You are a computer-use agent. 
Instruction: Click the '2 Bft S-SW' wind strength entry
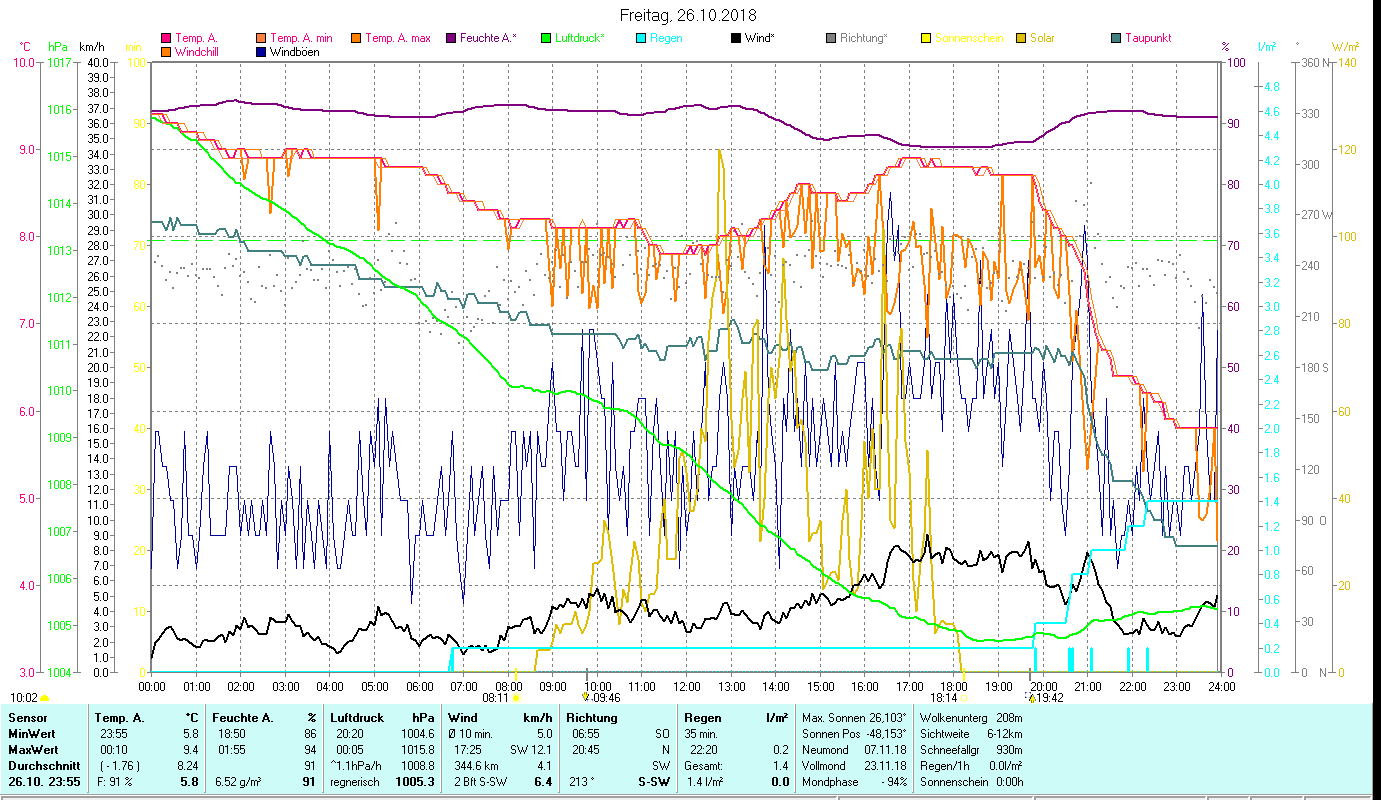point(479,782)
